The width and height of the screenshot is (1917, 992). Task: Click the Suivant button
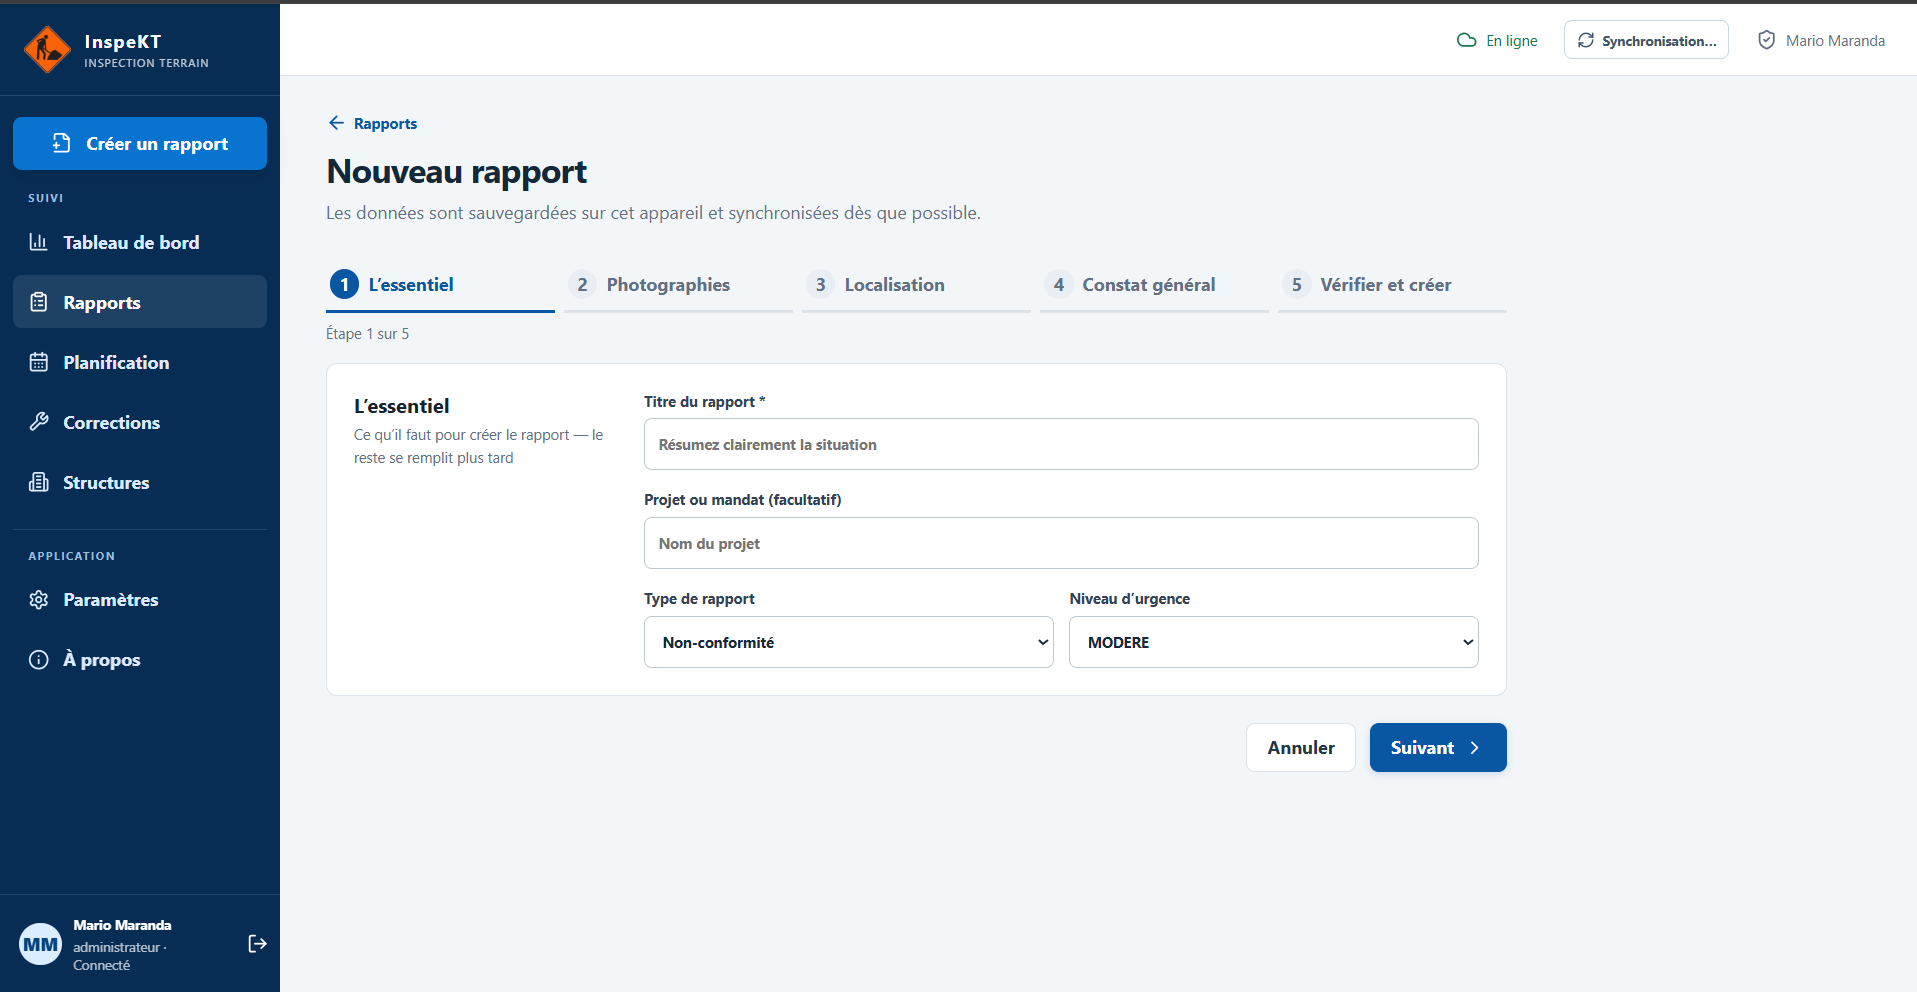click(x=1438, y=748)
